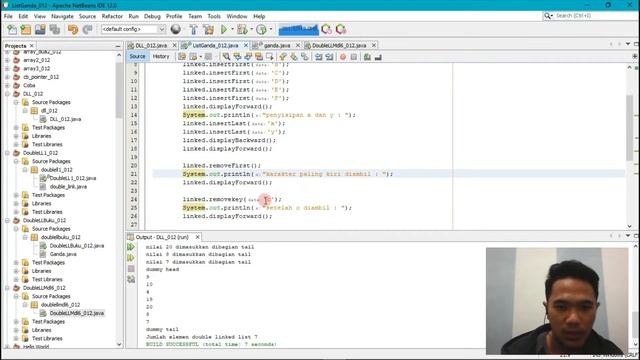Viewport: 640px width, 360px height.
Task: Expand the Coba project node
Action: 7,85
